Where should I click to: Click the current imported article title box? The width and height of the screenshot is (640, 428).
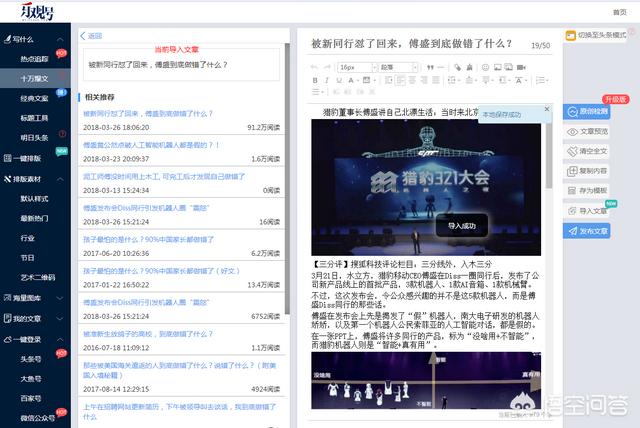point(182,64)
